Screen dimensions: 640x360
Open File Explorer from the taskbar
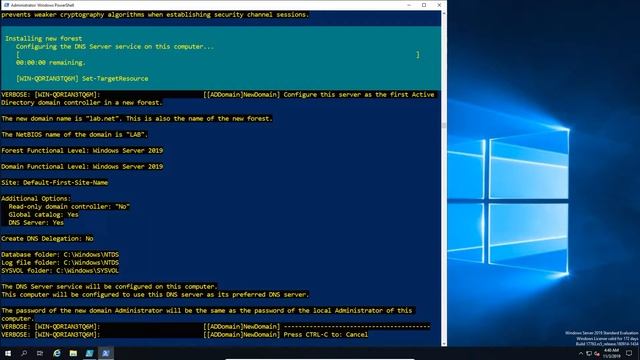point(73,353)
